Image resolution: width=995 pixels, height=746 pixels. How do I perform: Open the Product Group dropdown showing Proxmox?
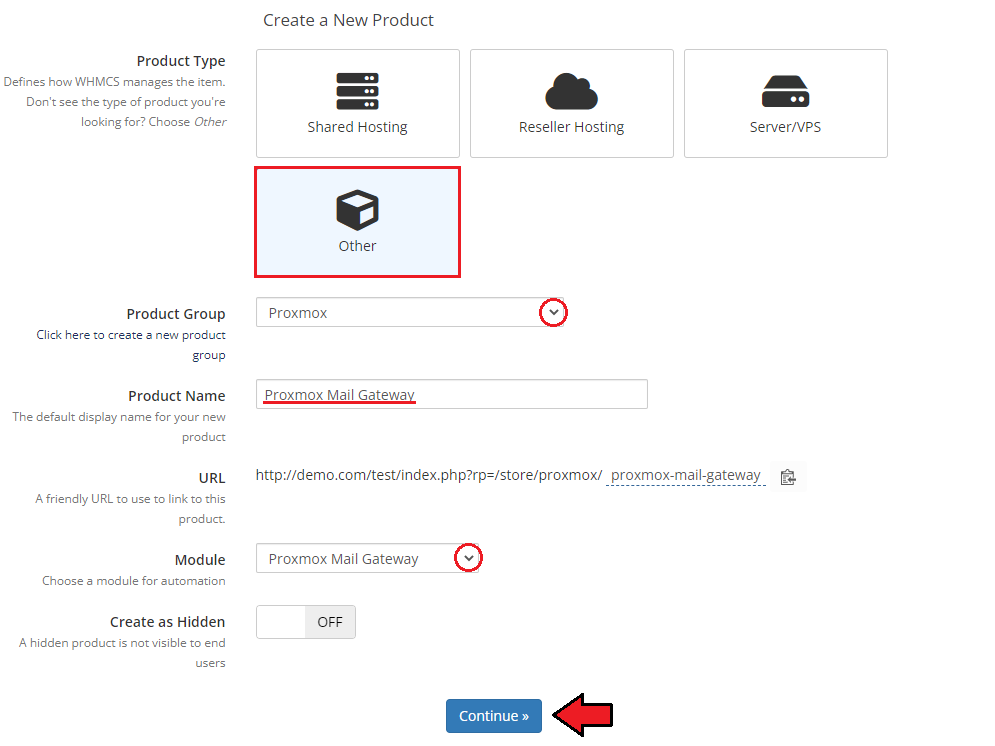coord(409,312)
